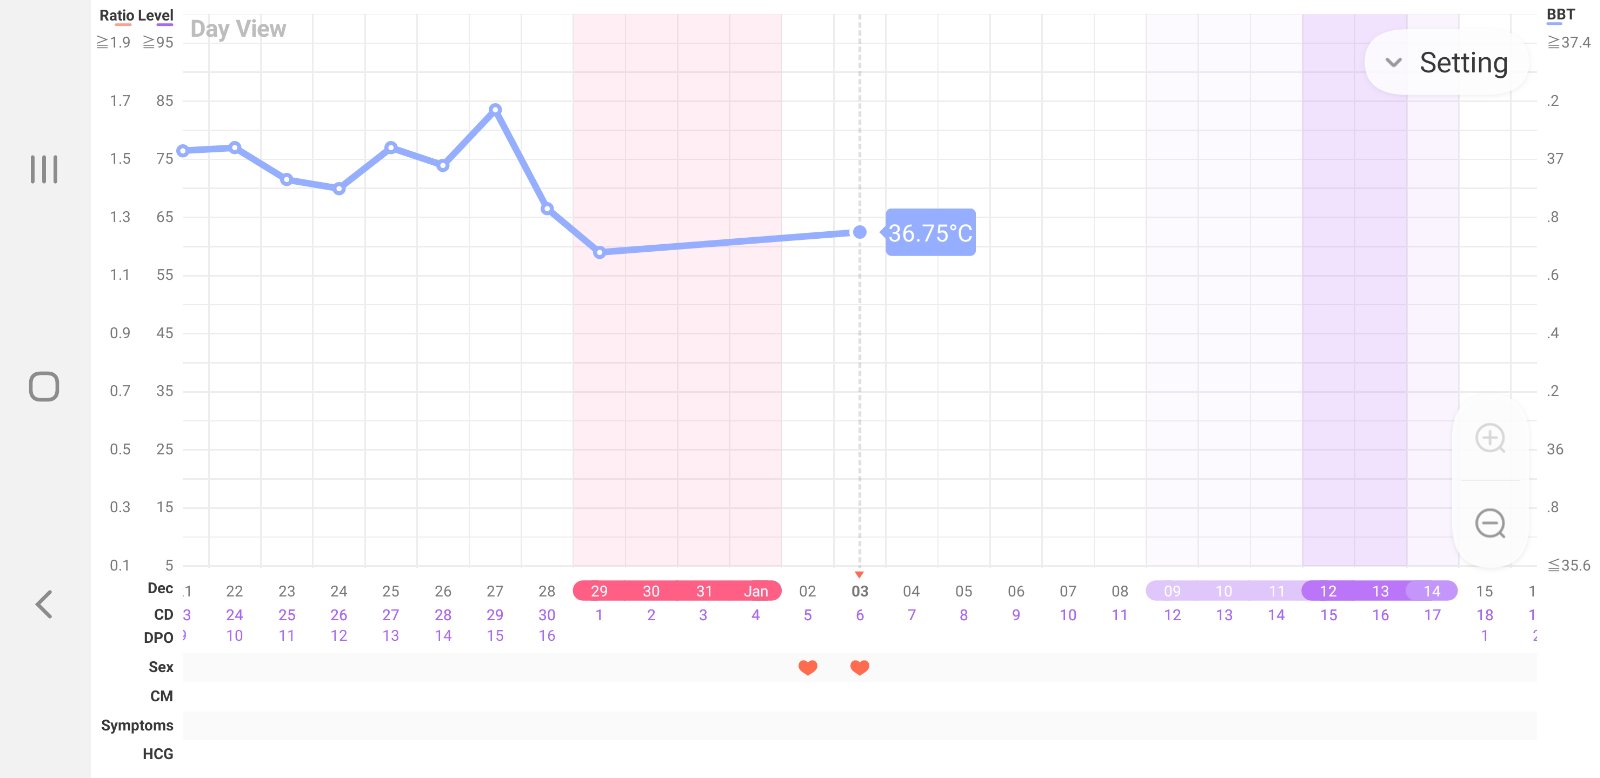Screen dimensions: 1600x778
Task: Click the zoom out magnifier icon
Action: [x=1490, y=523]
